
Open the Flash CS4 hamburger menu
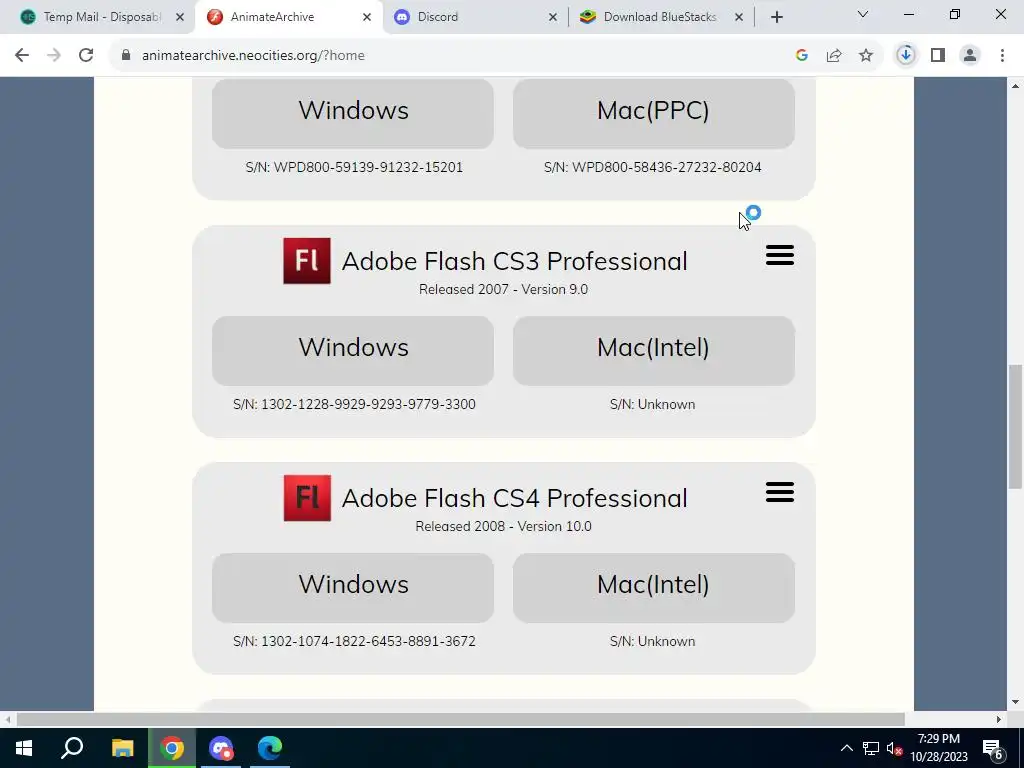point(780,492)
